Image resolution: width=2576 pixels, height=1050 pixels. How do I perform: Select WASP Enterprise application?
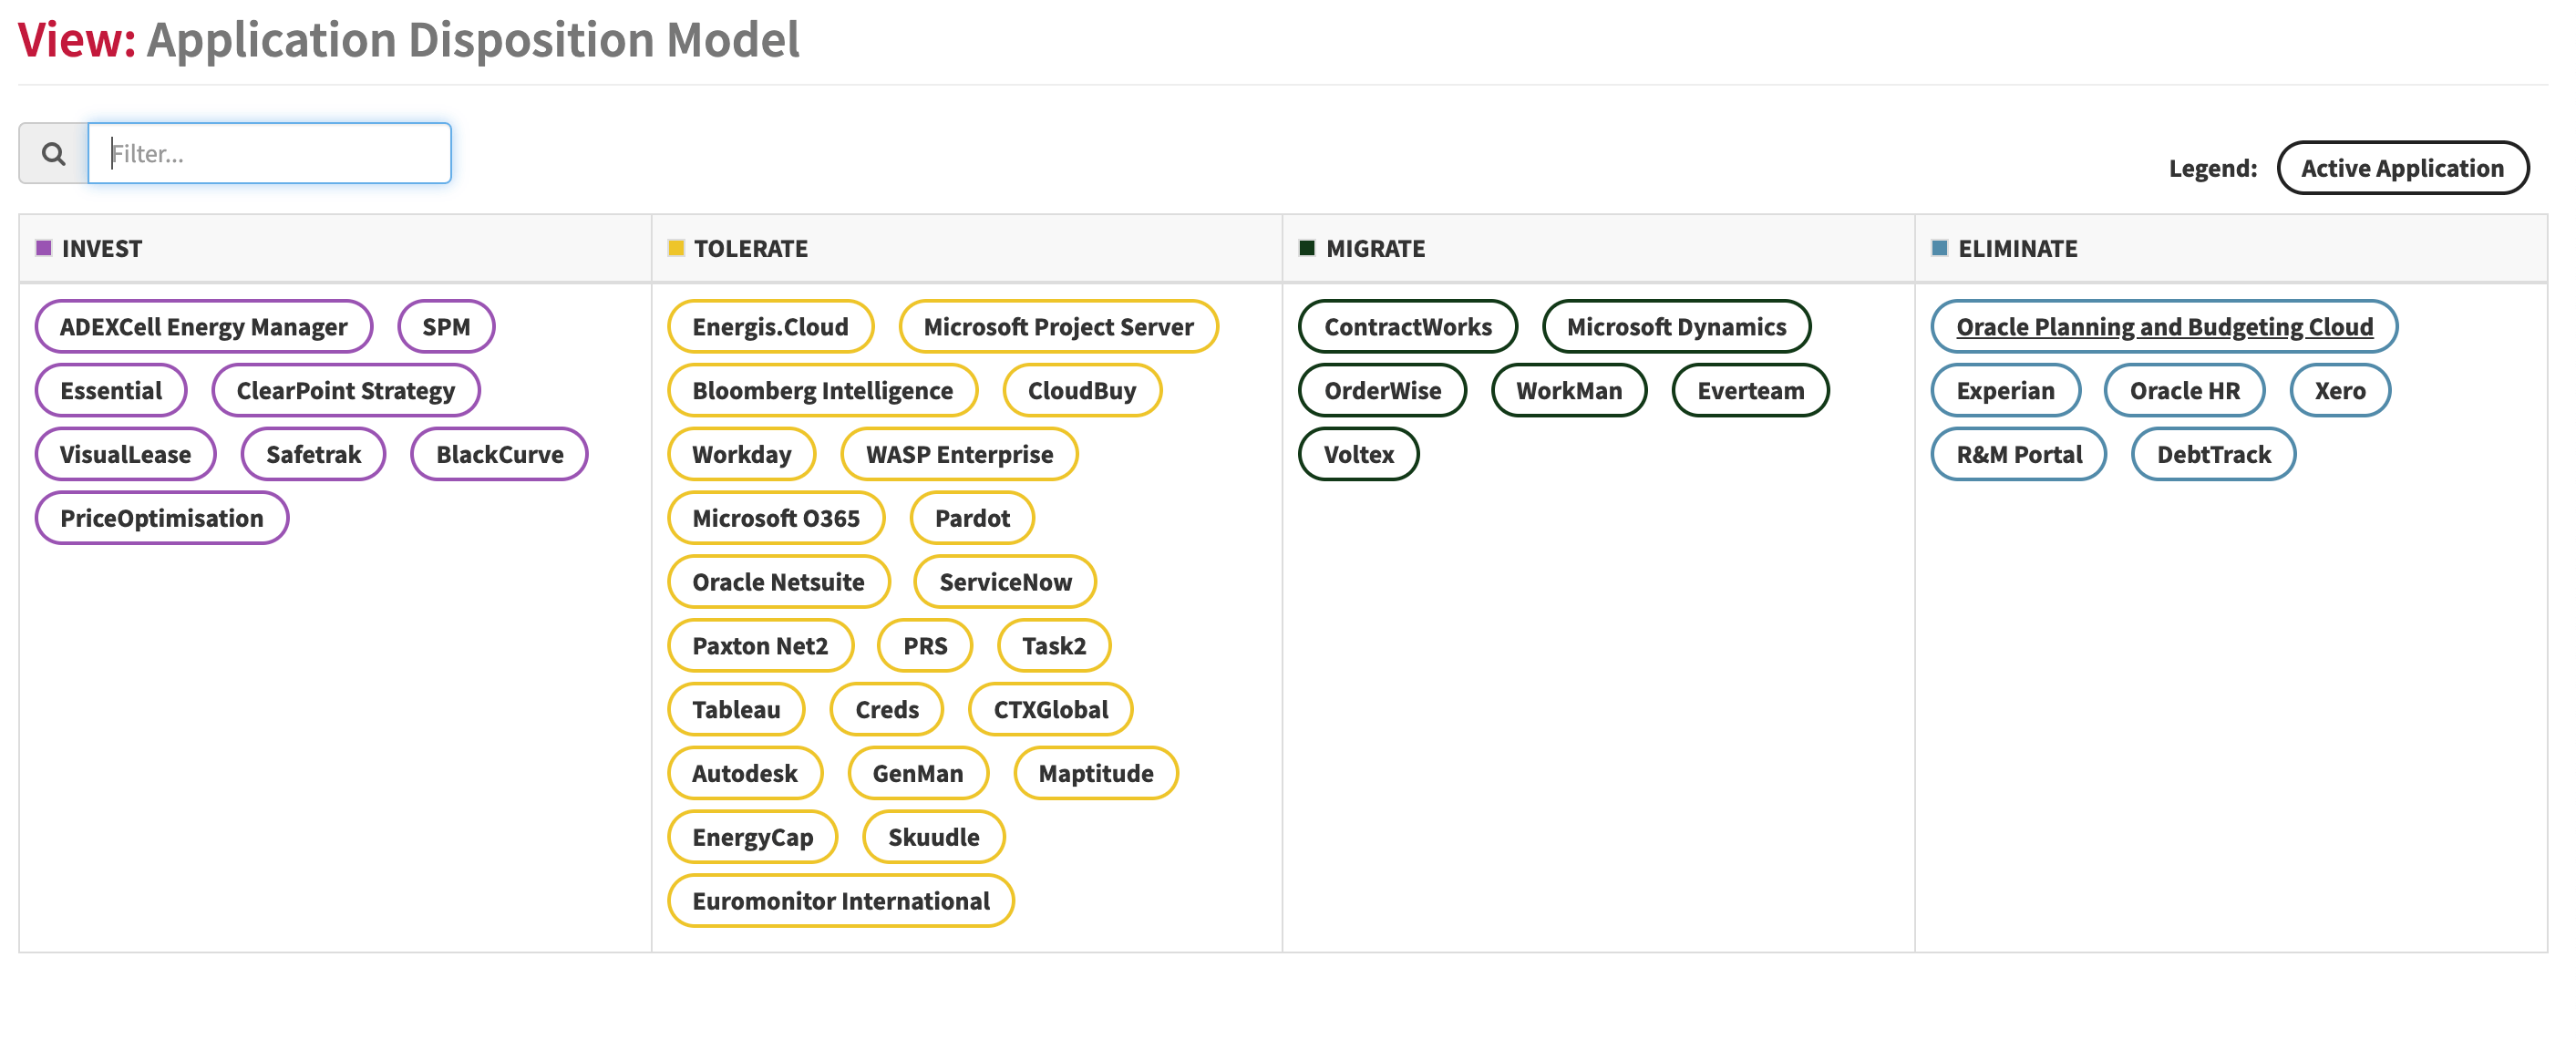(959, 455)
